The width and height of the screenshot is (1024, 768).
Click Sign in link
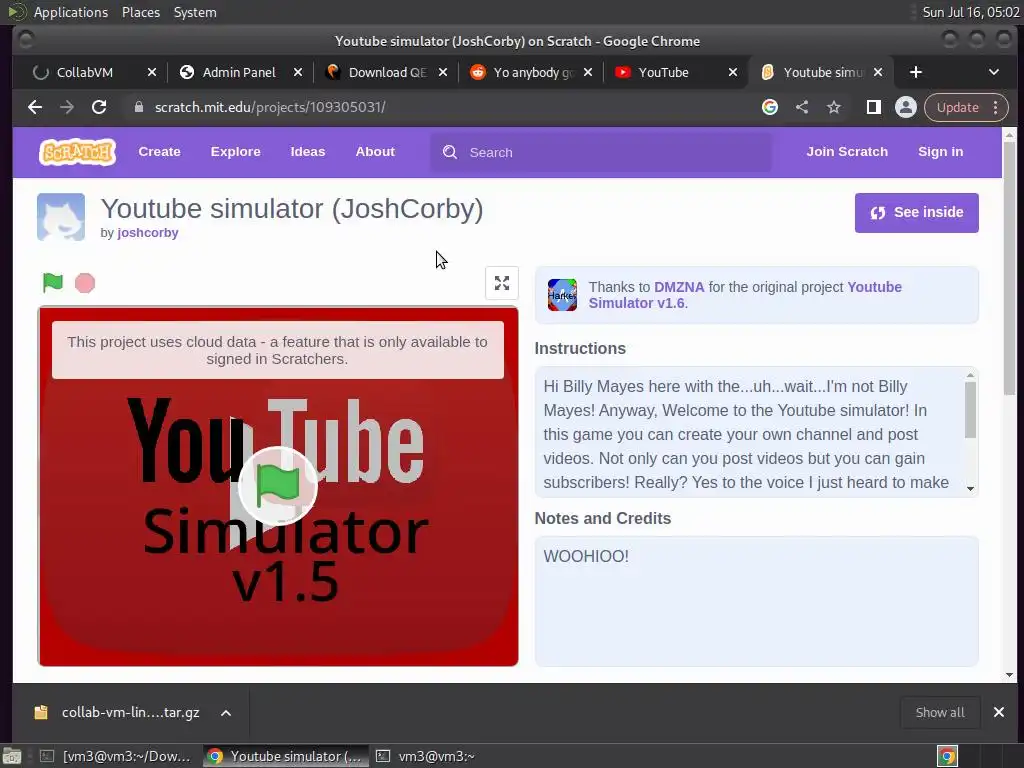(x=940, y=152)
